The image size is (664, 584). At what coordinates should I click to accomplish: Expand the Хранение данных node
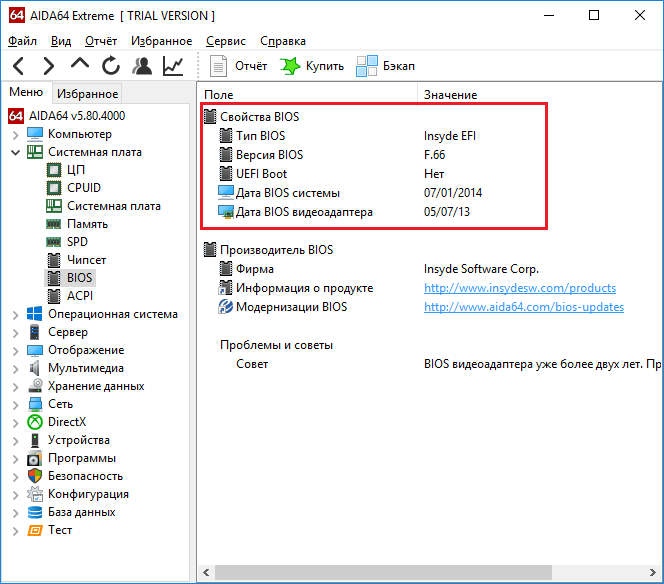click(x=16, y=387)
